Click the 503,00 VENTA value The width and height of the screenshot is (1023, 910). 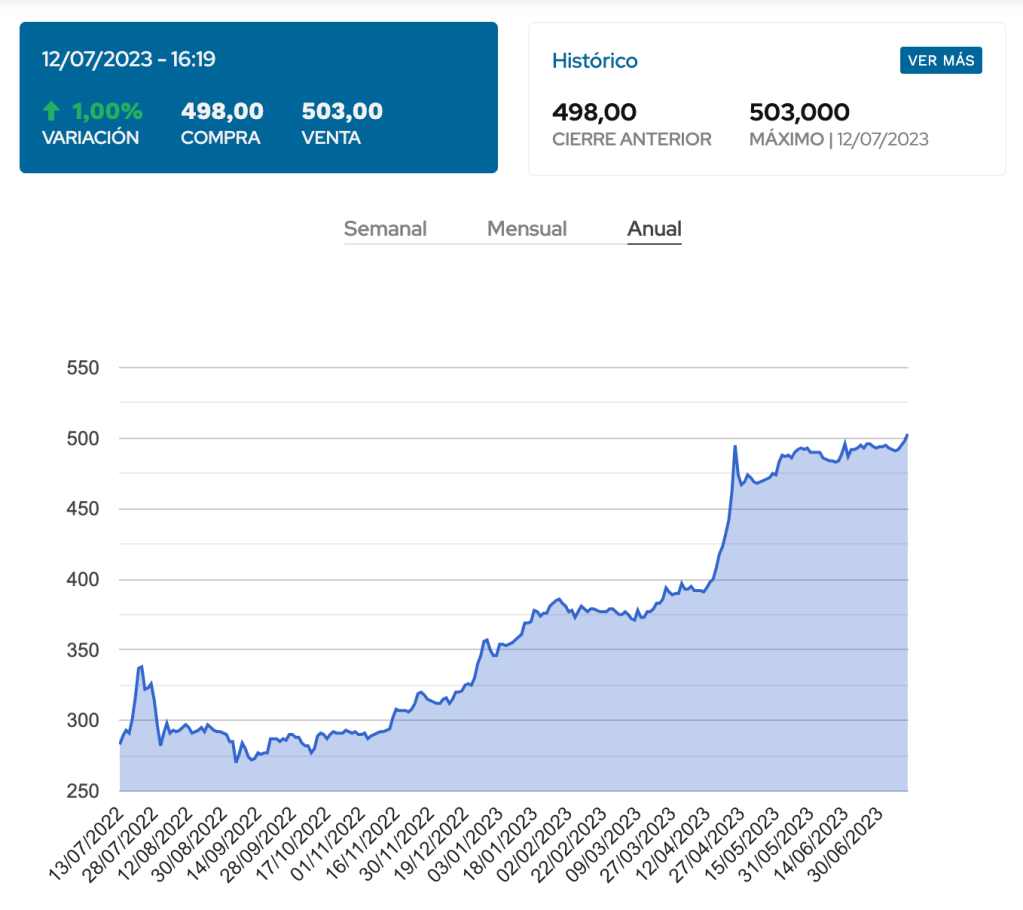point(342,111)
